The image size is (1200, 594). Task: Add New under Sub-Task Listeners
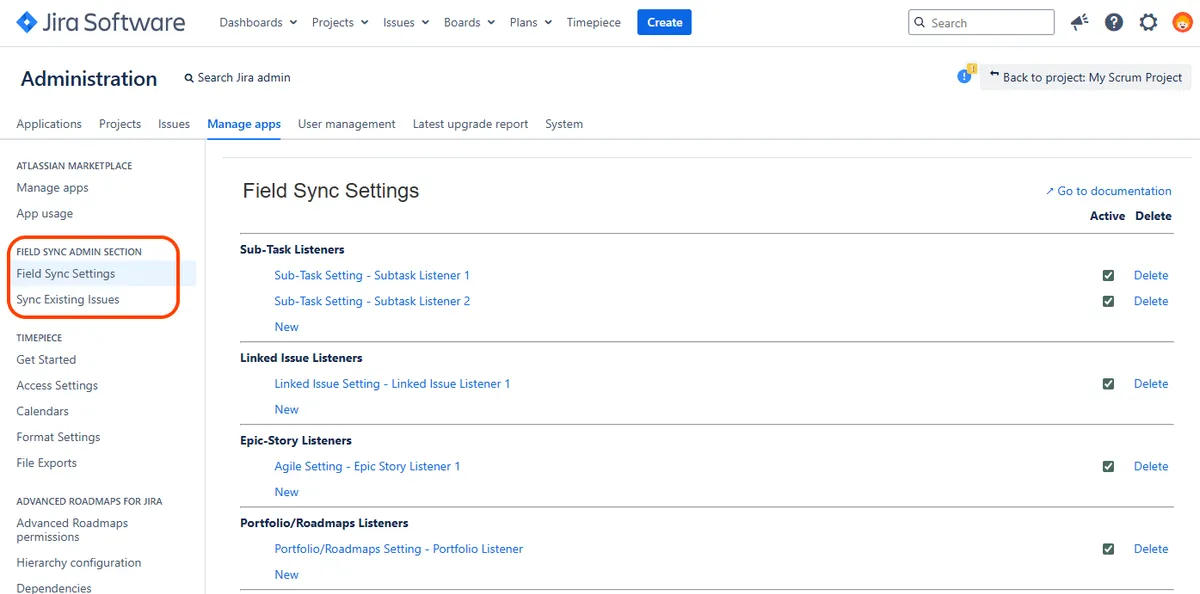(x=286, y=327)
